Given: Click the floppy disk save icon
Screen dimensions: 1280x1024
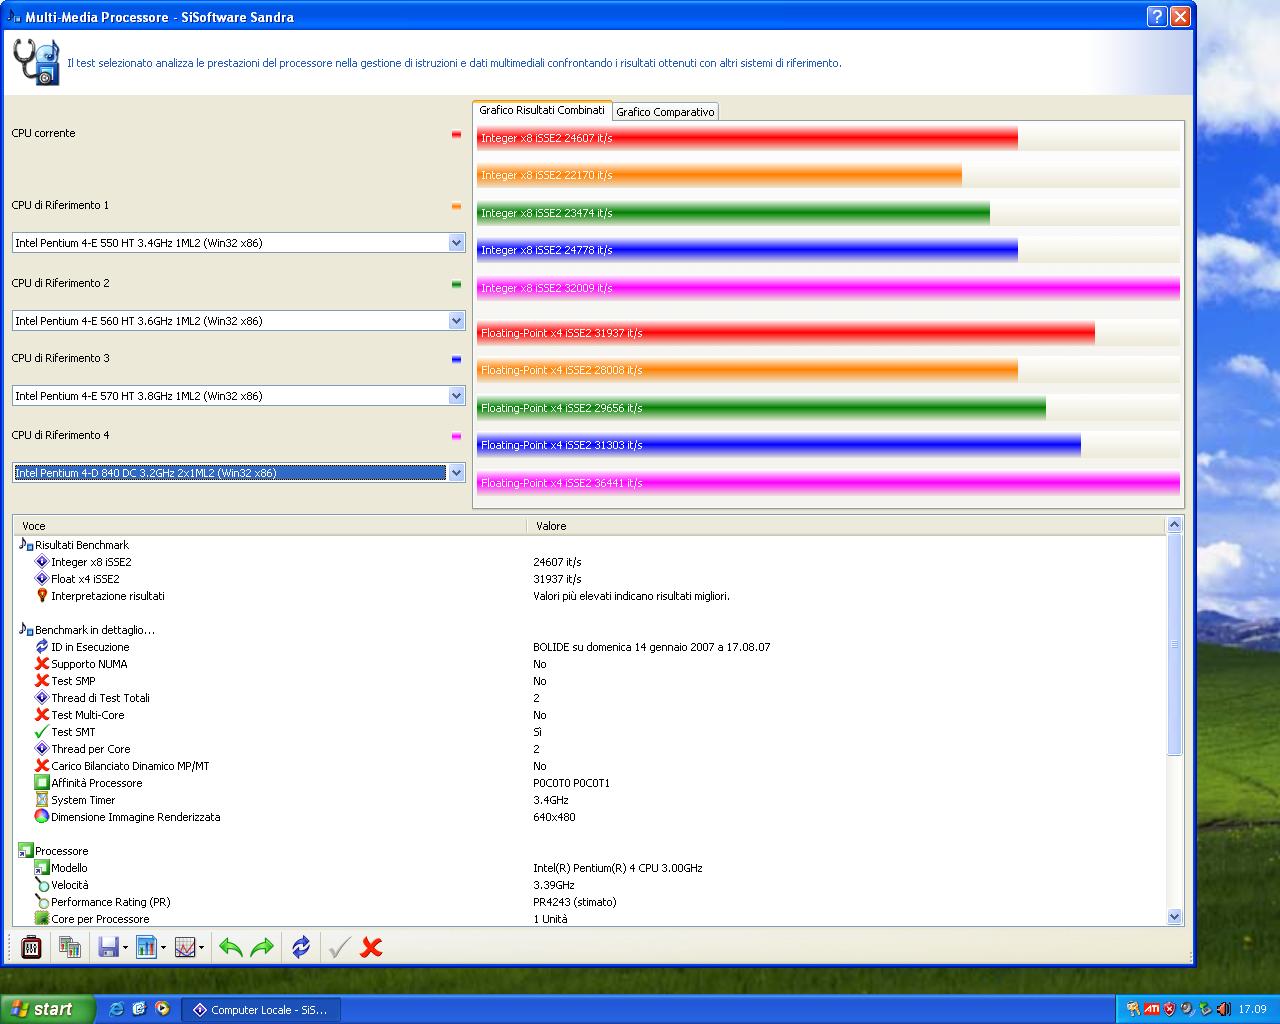Looking at the screenshot, I should click(x=108, y=946).
